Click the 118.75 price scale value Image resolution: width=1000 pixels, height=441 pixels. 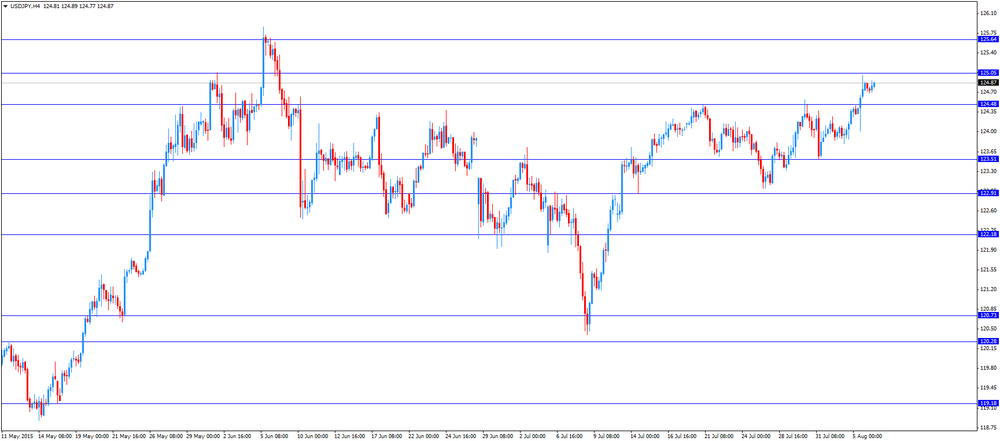(x=989, y=428)
